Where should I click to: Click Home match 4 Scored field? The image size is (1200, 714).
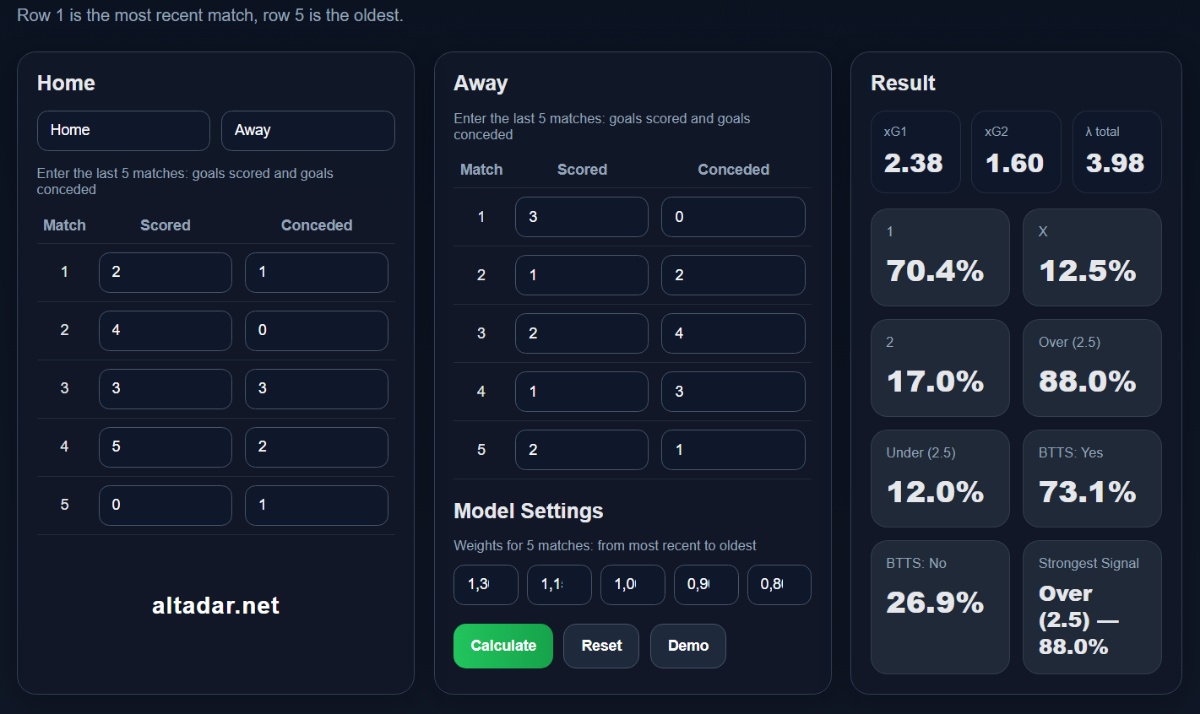165,447
